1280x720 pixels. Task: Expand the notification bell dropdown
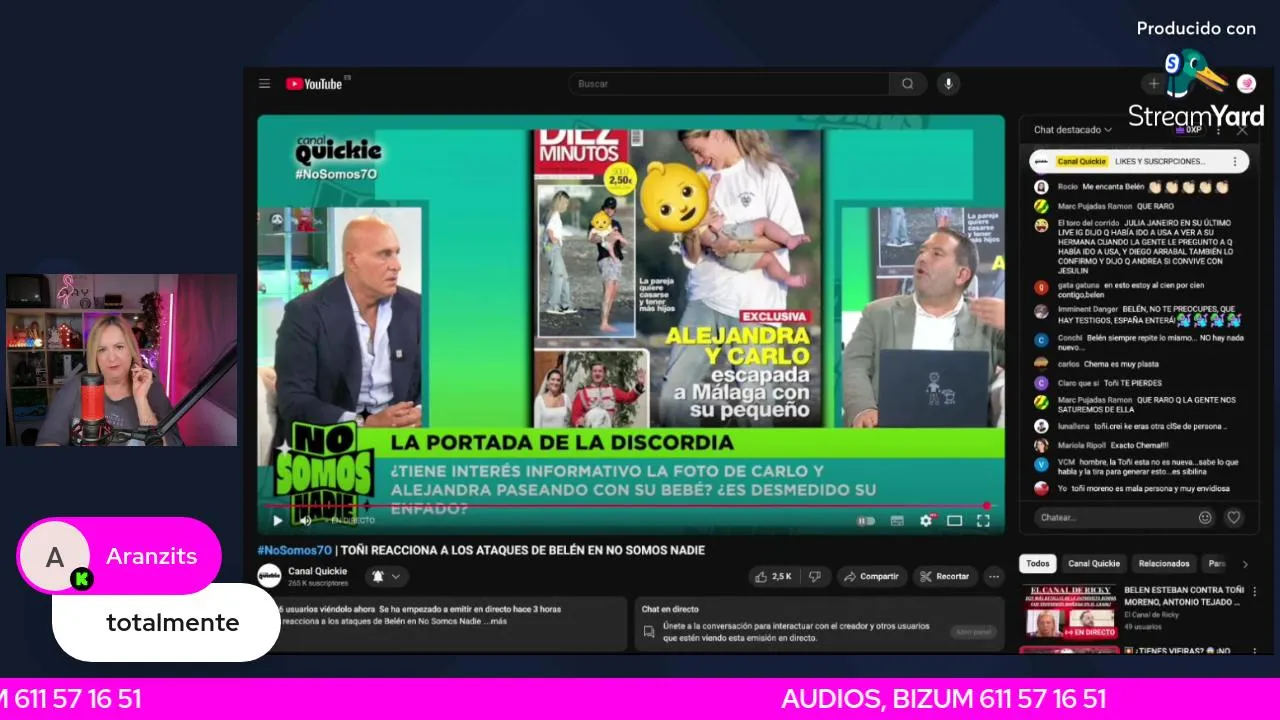coord(386,576)
